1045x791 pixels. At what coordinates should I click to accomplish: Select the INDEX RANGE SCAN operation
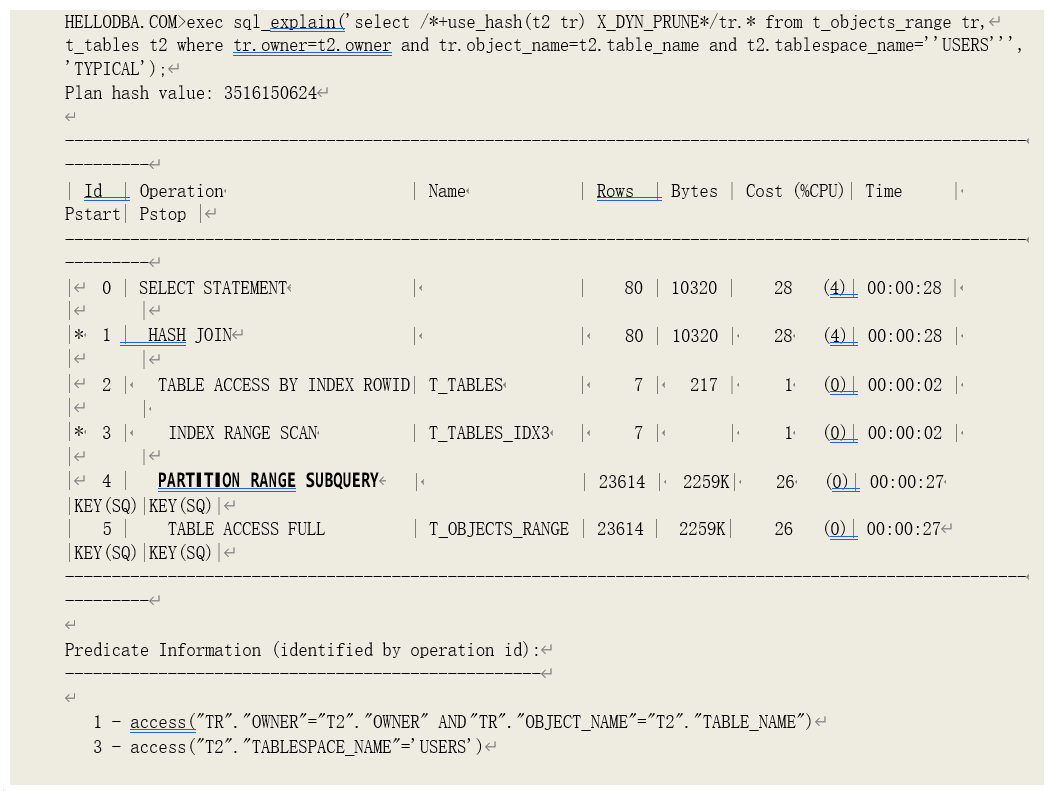coord(243,433)
